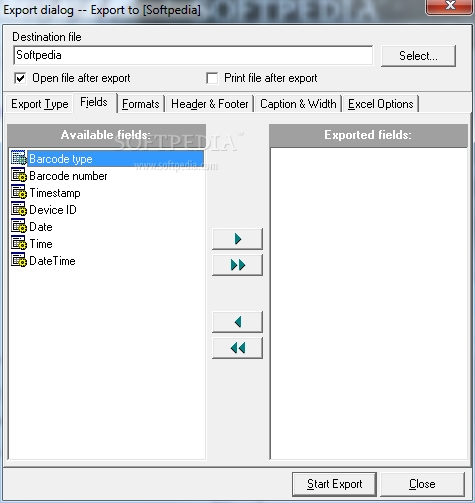Click the Time field icon
Screen dimensions: 475x503
click(19, 243)
